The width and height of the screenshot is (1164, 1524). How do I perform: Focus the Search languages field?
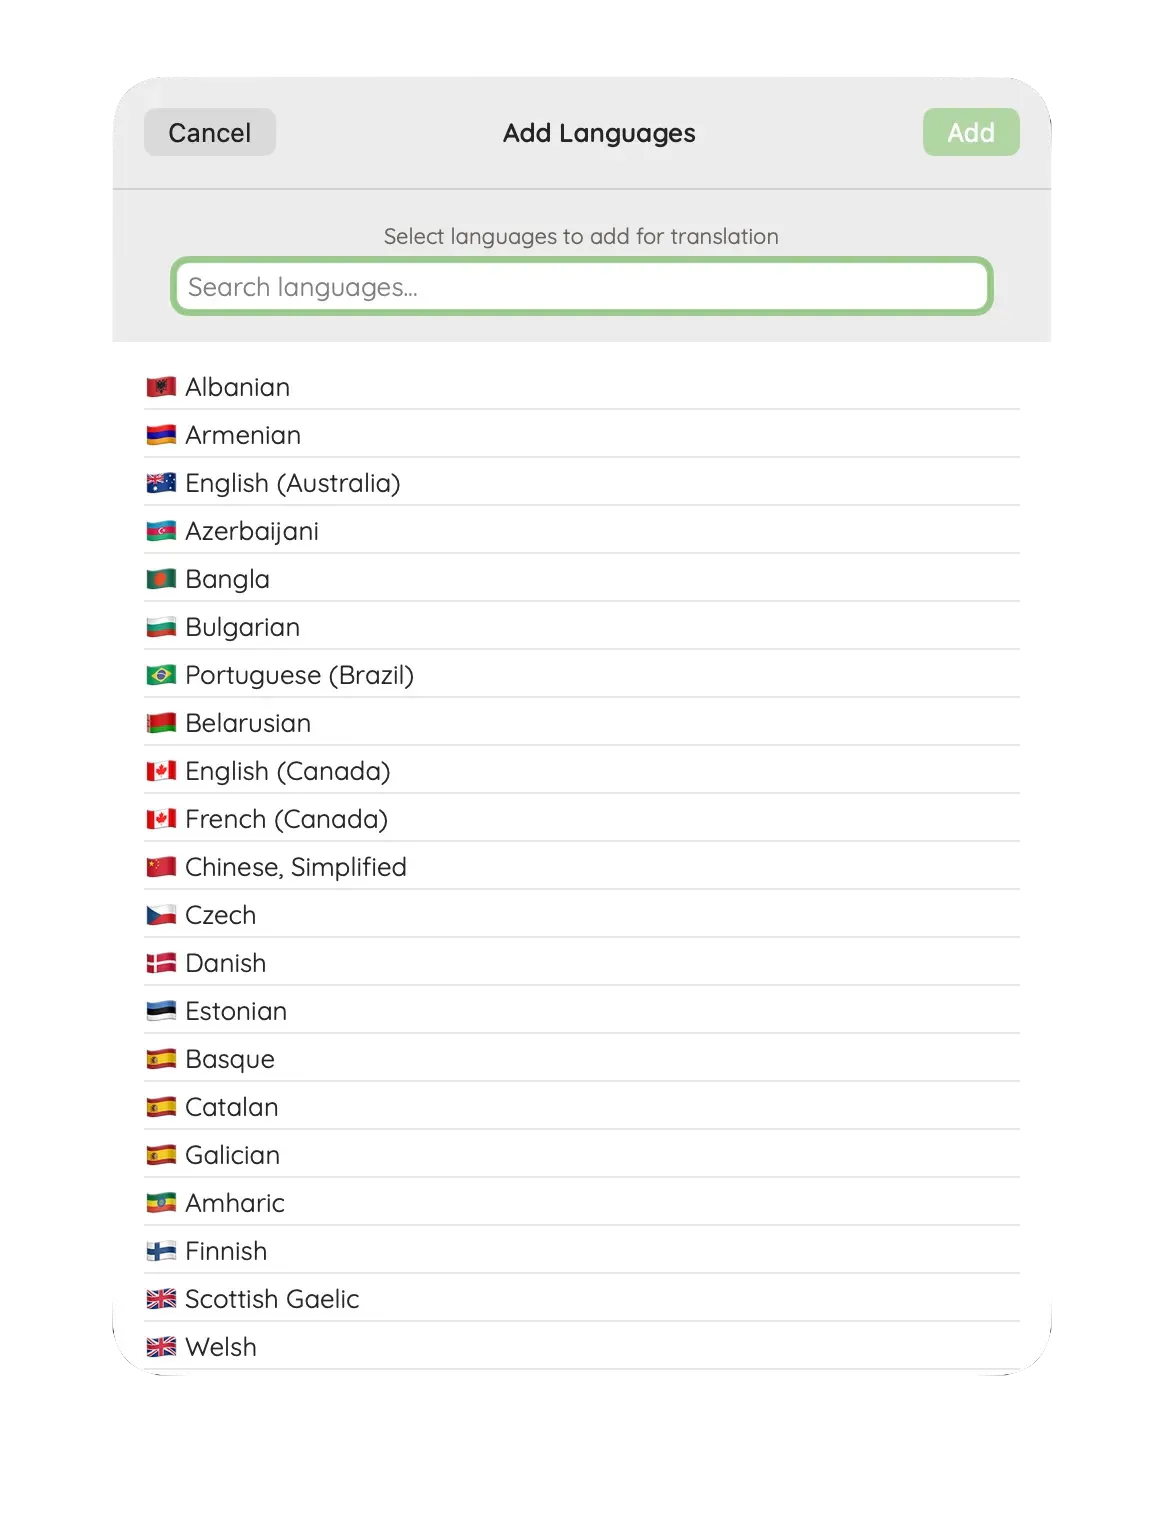pyautogui.click(x=582, y=287)
